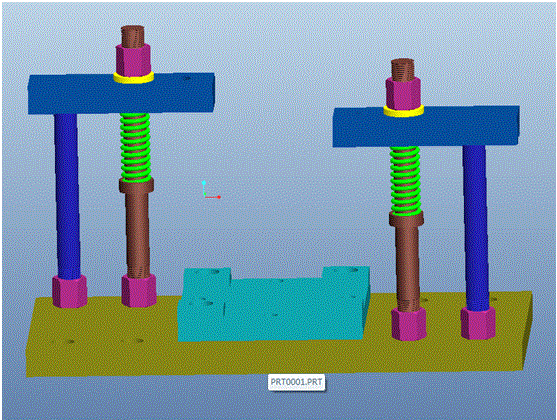Select the left green spring
This screenshot has width=557, height=420.
135,147
